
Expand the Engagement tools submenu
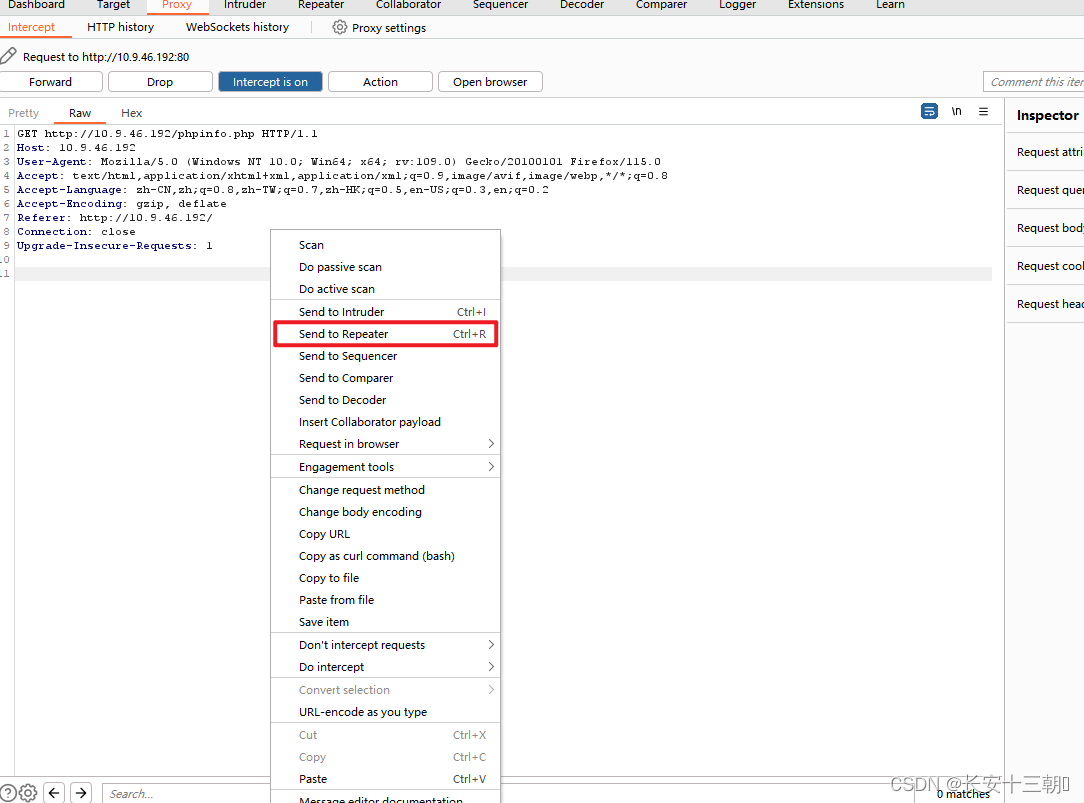pyautogui.click(x=346, y=466)
